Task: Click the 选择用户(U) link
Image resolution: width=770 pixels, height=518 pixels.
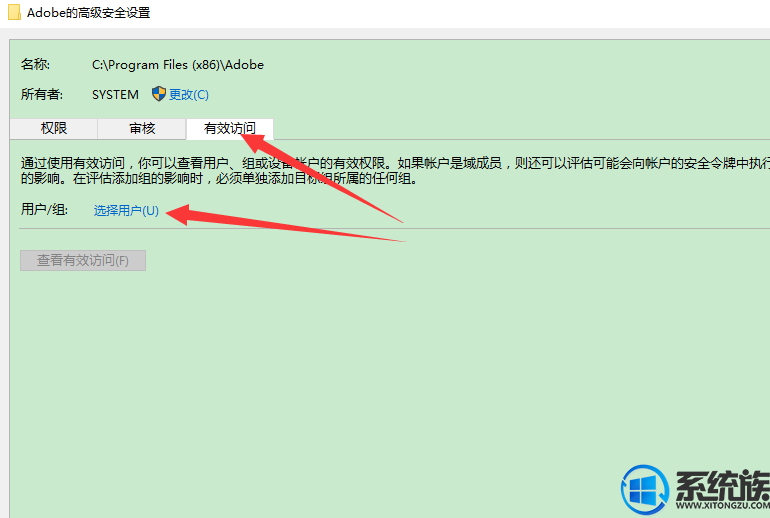Action: 126,211
